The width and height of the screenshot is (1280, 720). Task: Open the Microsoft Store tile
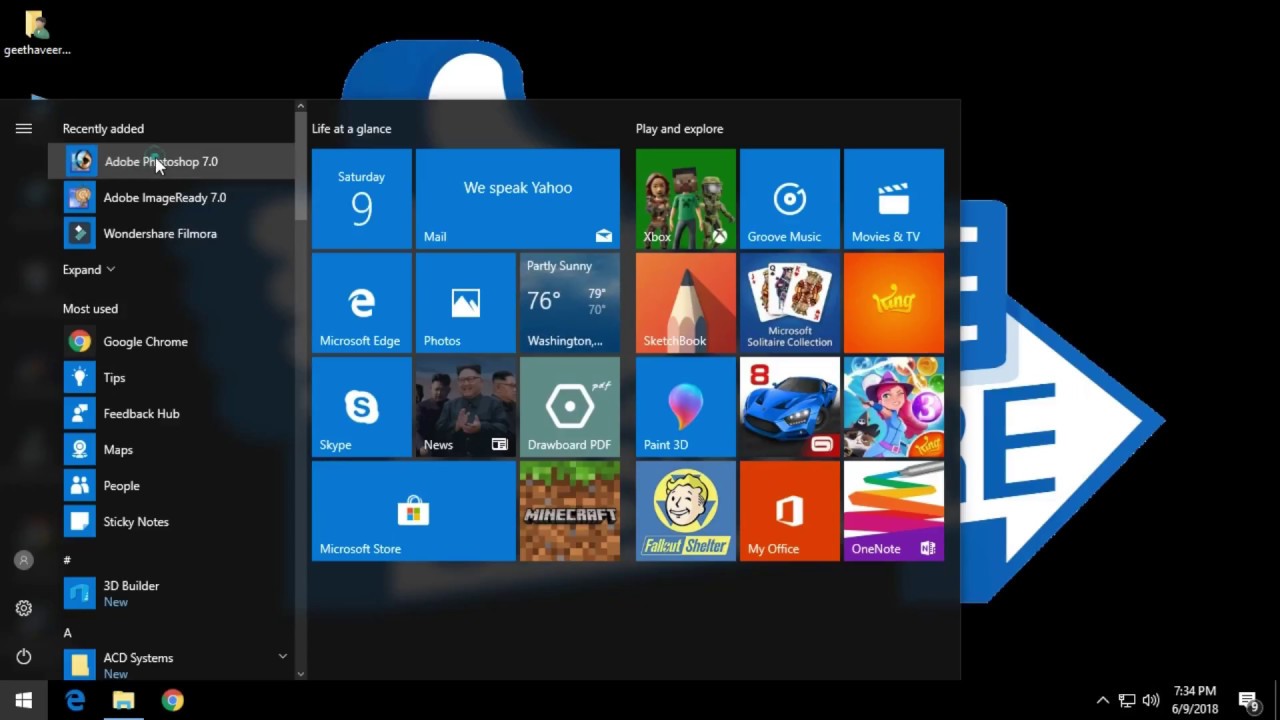pyautogui.click(x=414, y=511)
